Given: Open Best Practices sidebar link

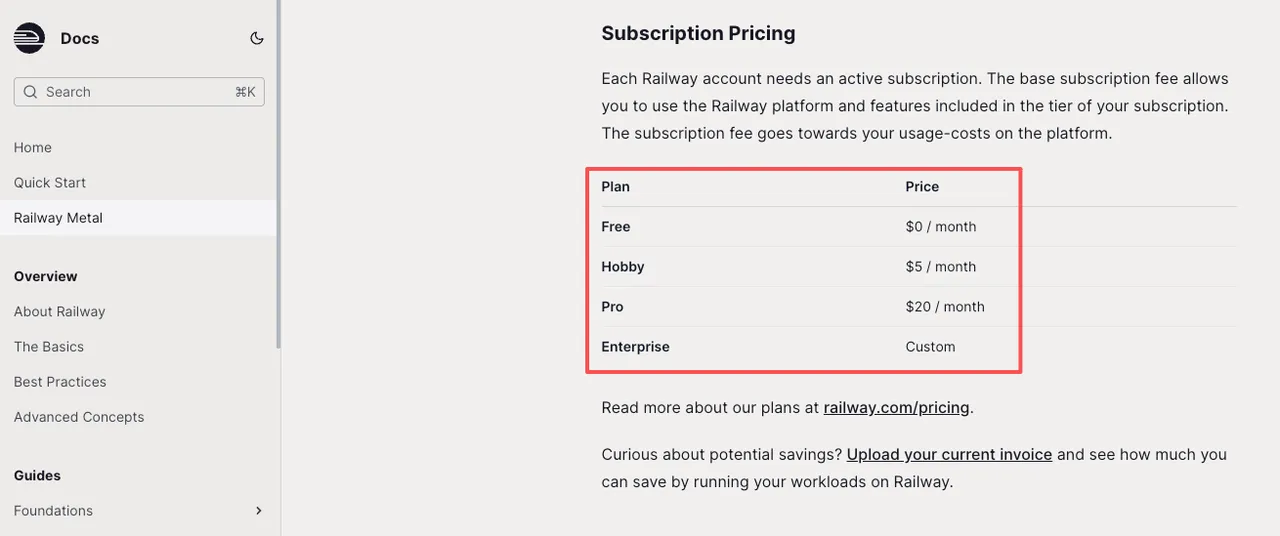Looking at the screenshot, I should pyautogui.click(x=60, y=381).
